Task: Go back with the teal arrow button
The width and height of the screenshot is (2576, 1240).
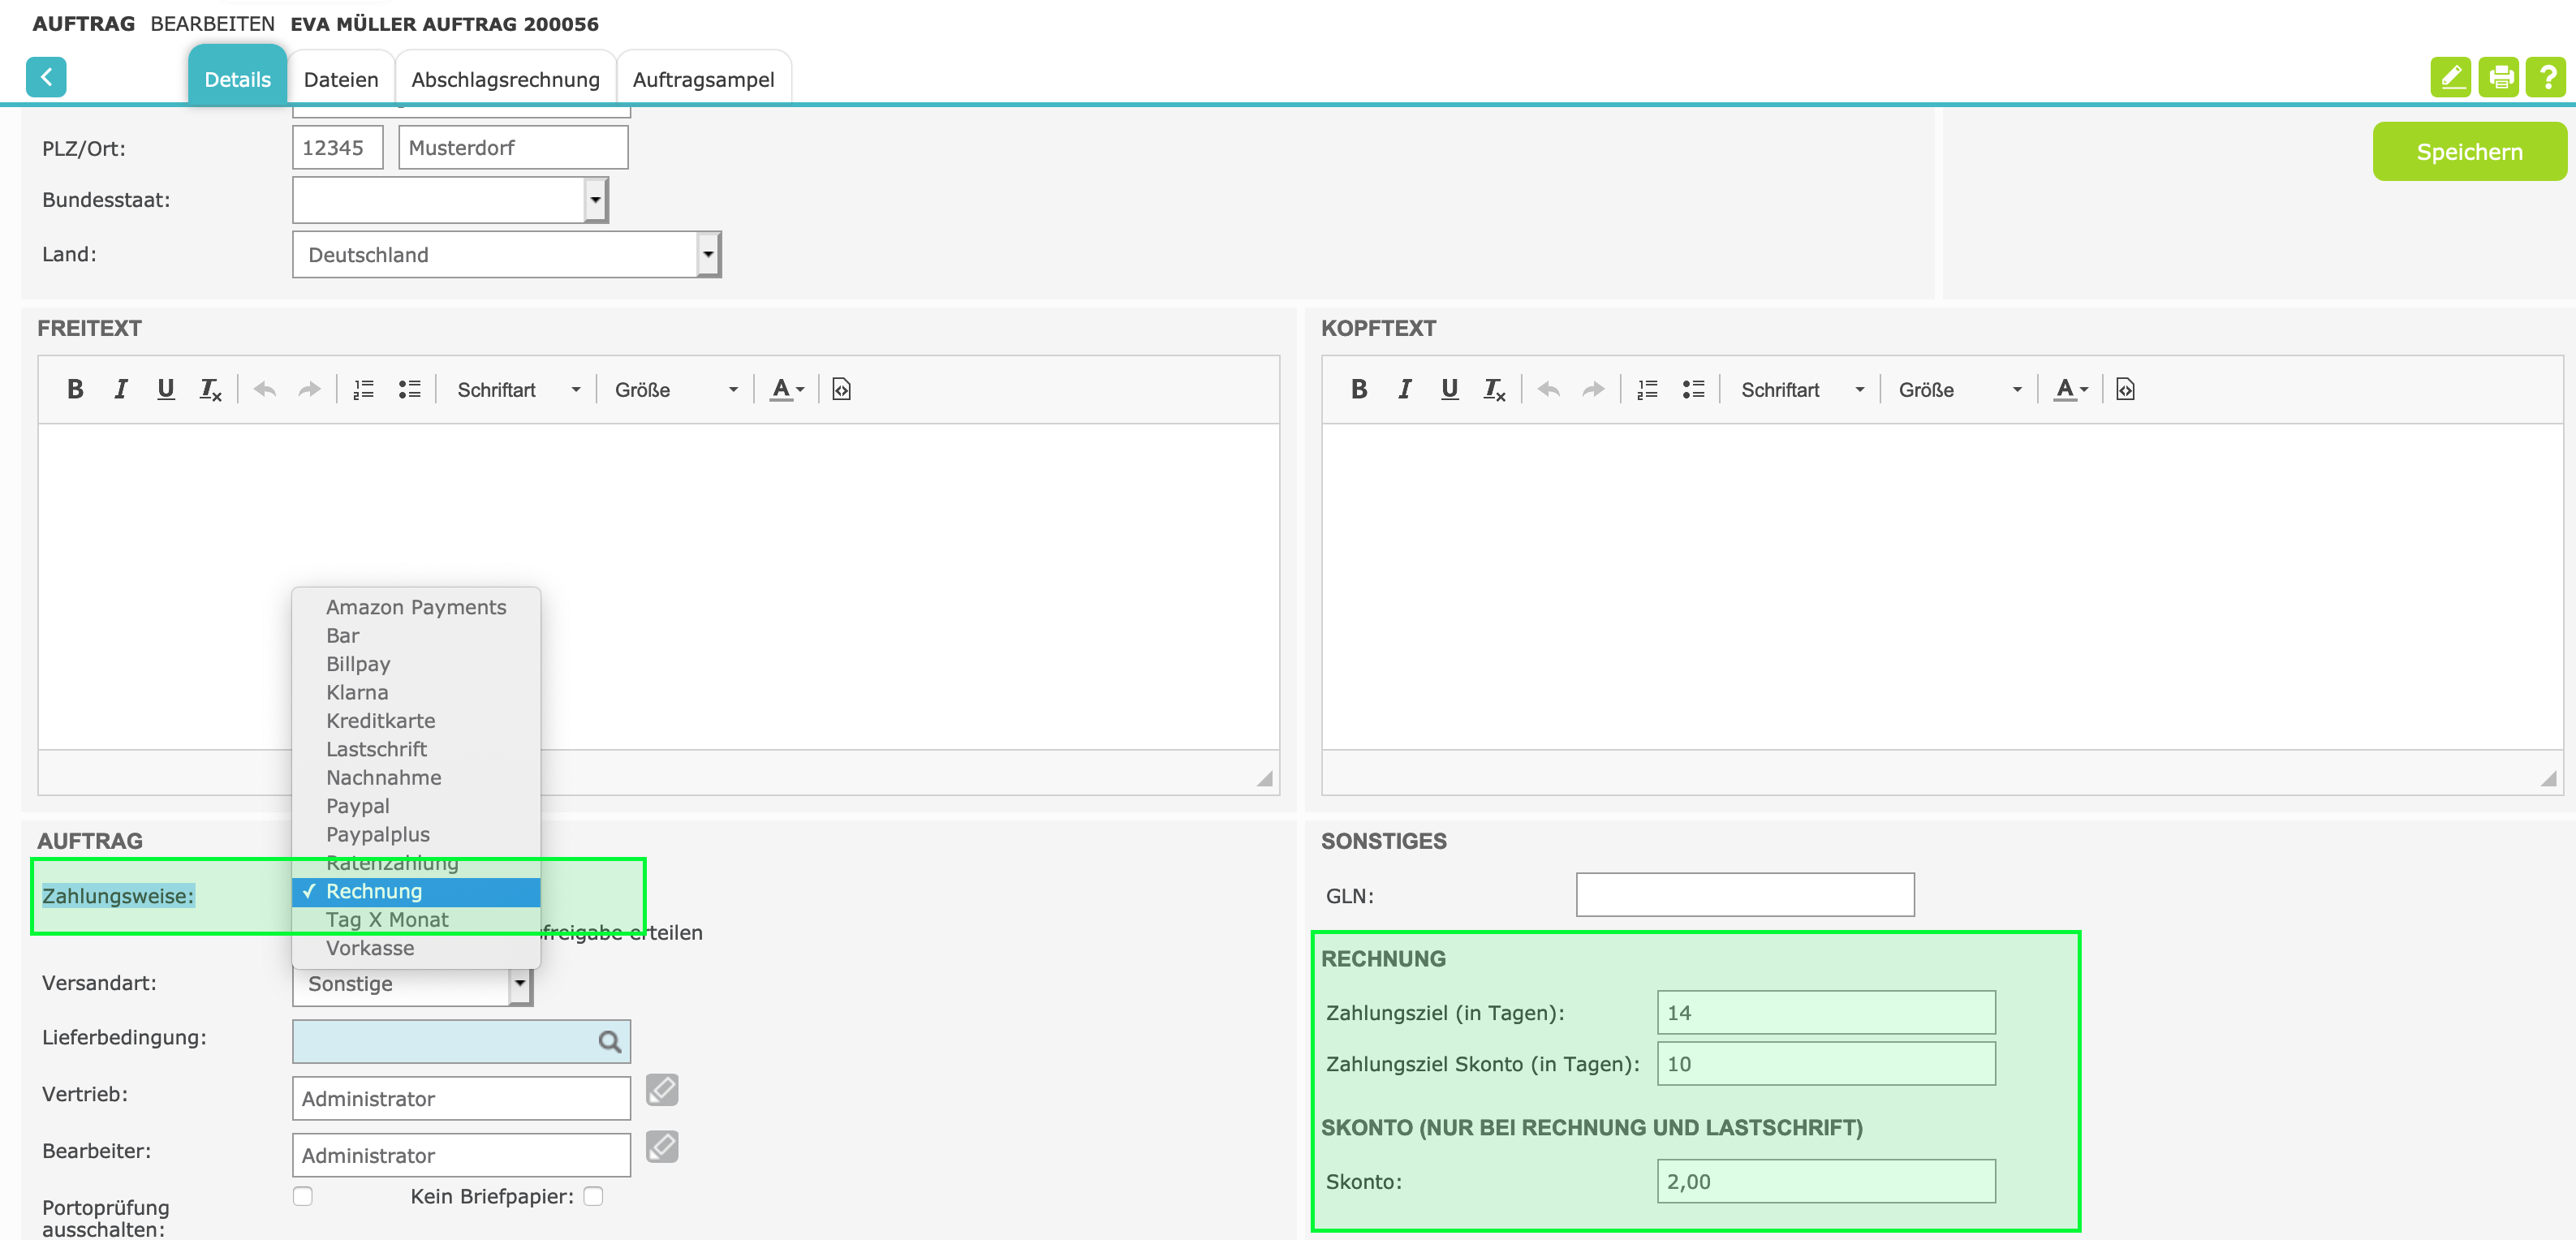Action: click(x=46, y=77)
